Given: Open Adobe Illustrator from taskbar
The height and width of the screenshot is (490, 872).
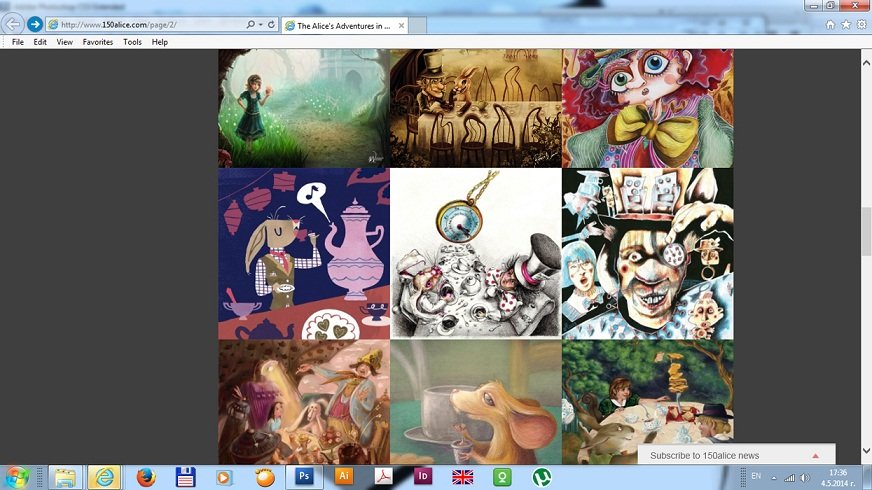Looking at the screenshot, I should 344,477.
